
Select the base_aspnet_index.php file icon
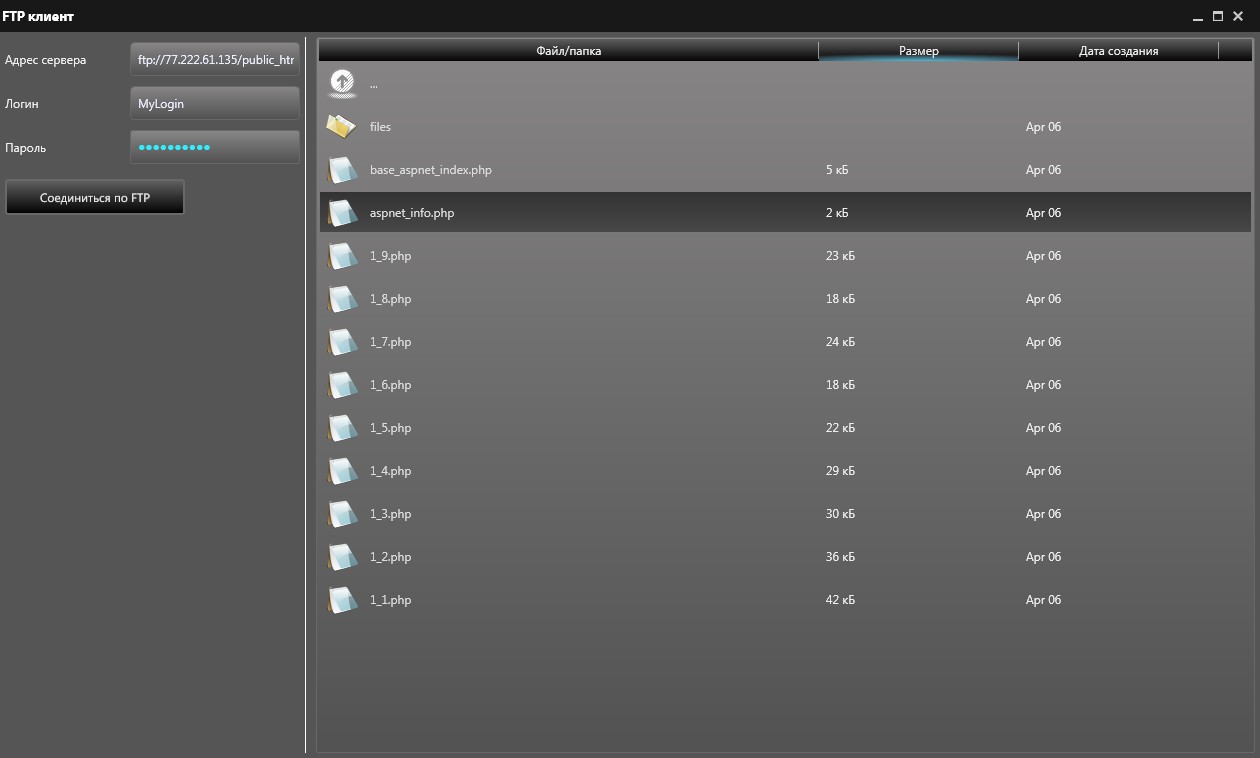coord(342,170)
